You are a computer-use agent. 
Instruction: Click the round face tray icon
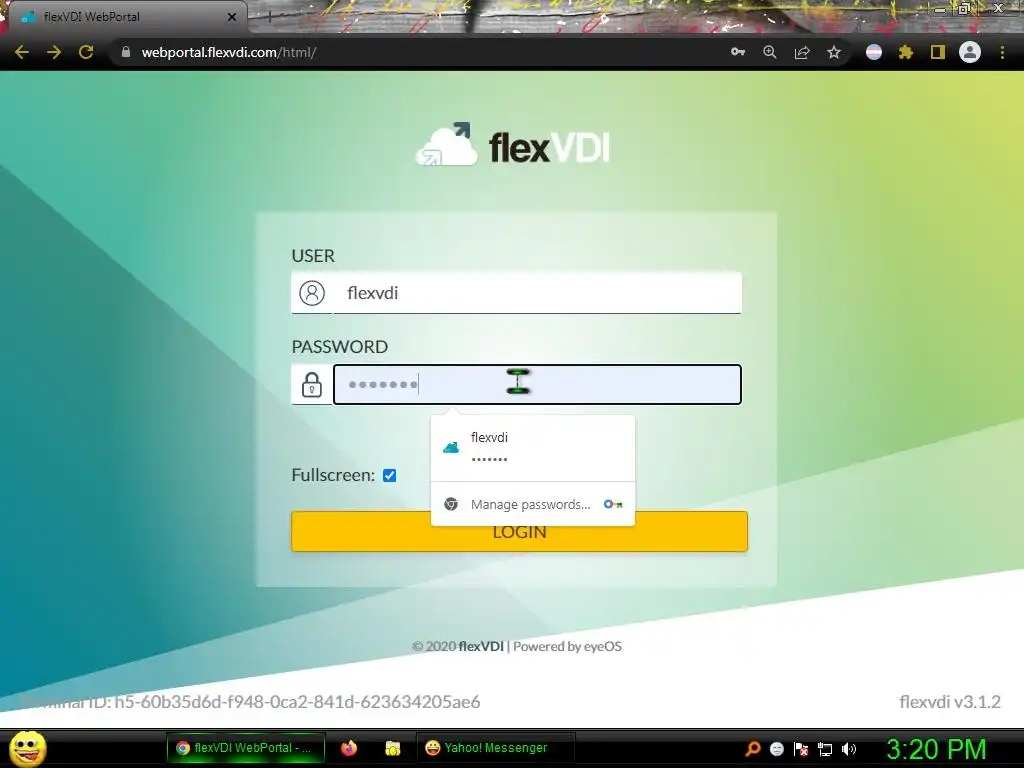[x=776, y=749]
